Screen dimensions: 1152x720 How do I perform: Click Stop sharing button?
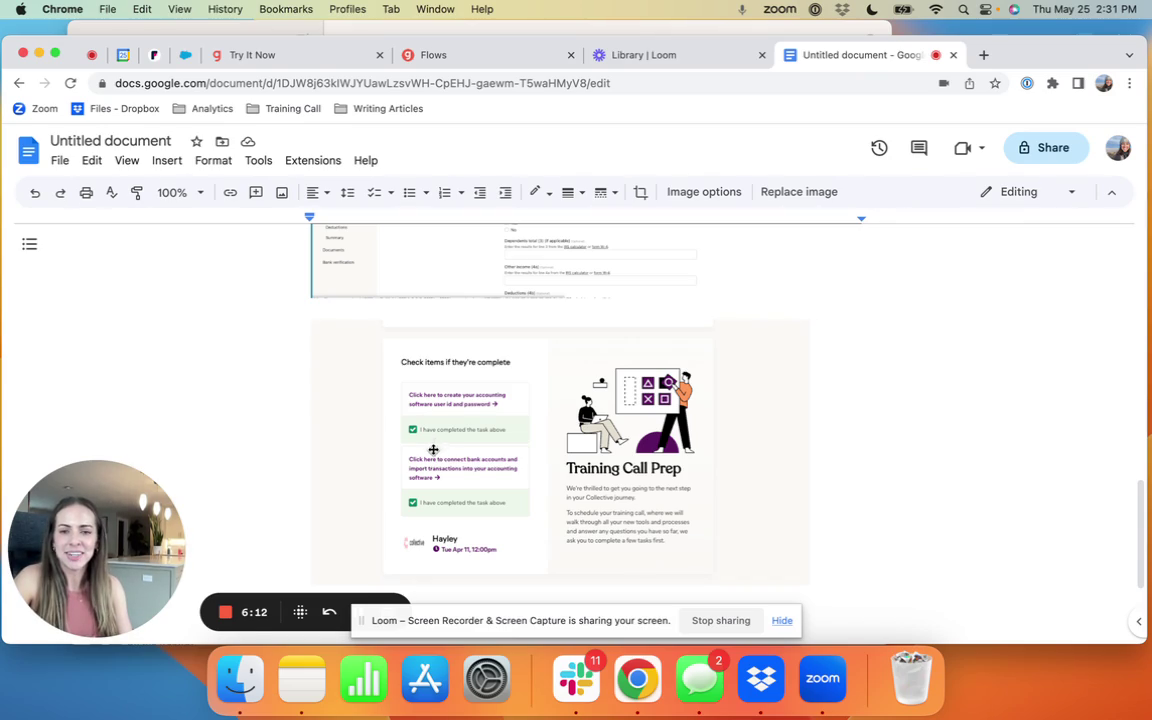pos(721,621)
